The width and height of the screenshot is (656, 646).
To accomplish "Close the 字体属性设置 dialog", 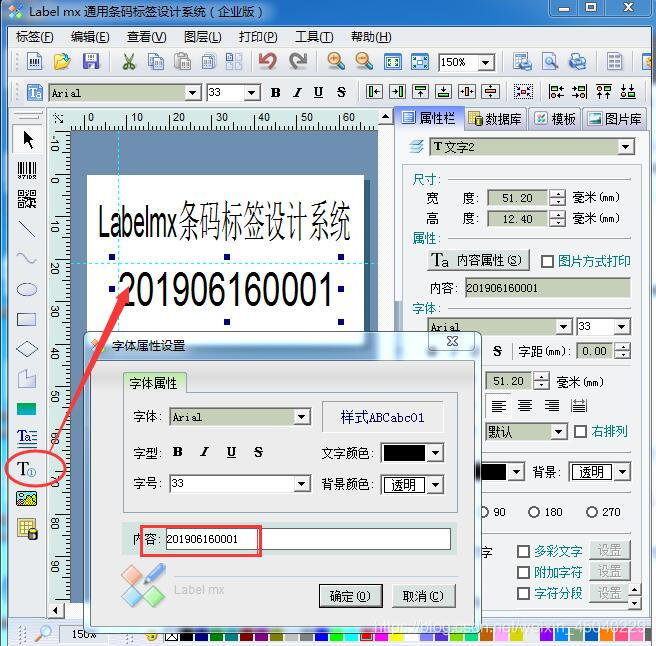I will point(452,341).
